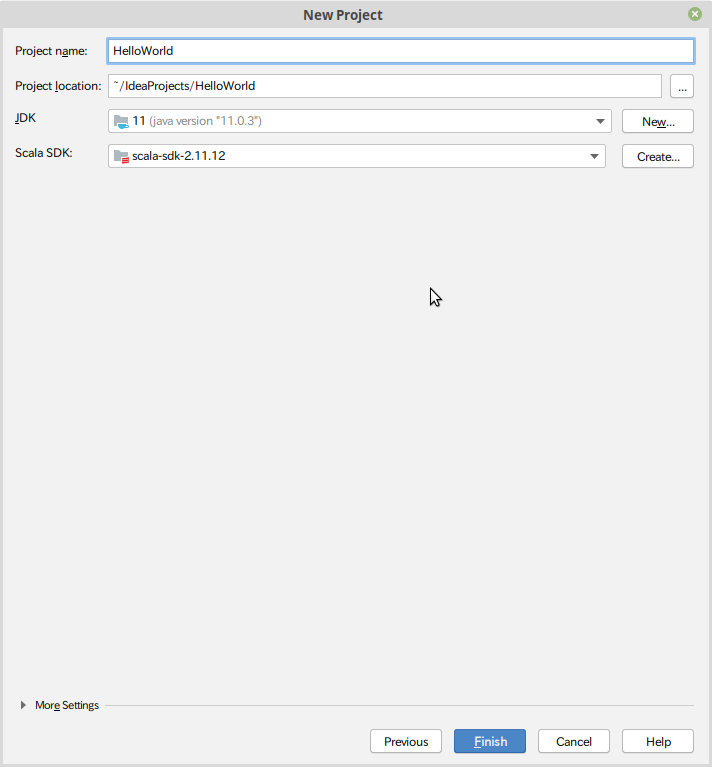Click the scala-sdk-2.11.12 folder icon
Viewport: 712px width, 767px height.
pos(121,157)
